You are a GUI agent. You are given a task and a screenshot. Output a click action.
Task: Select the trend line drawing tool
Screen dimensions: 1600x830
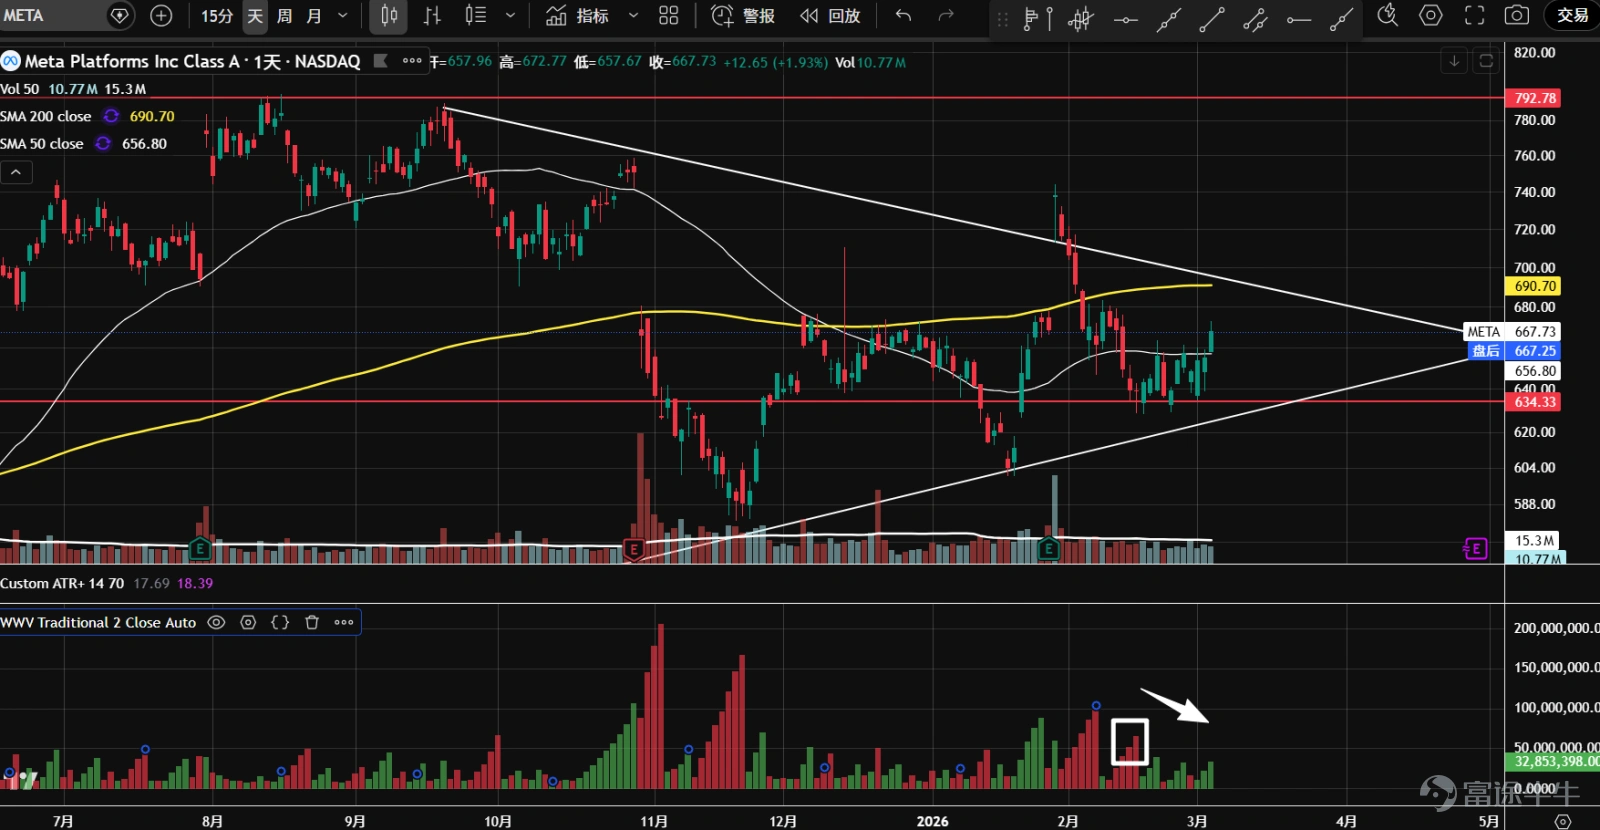click(x=1212, y=18)
